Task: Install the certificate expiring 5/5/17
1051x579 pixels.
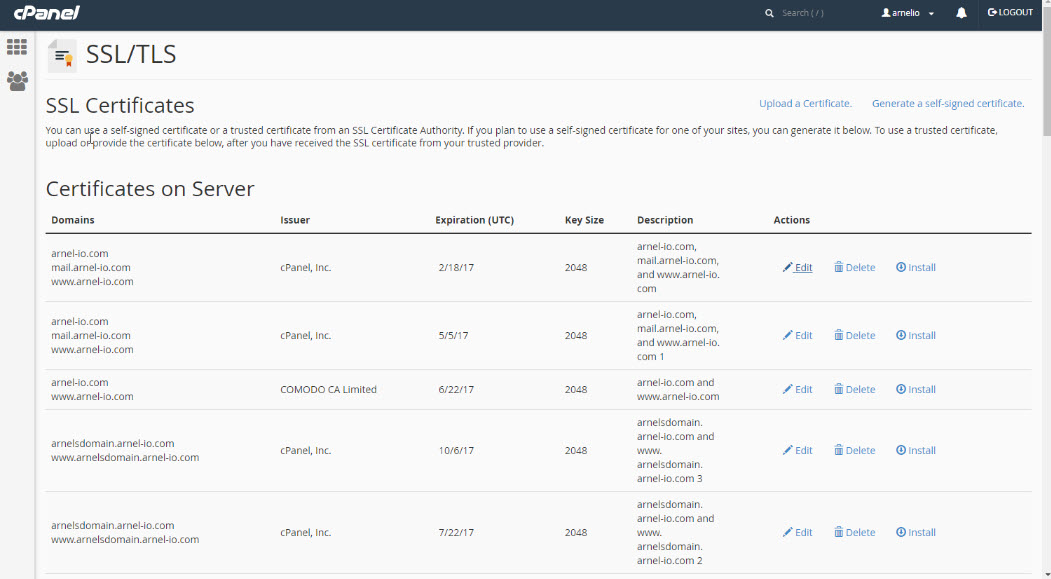Action: [x=916, y=336]
